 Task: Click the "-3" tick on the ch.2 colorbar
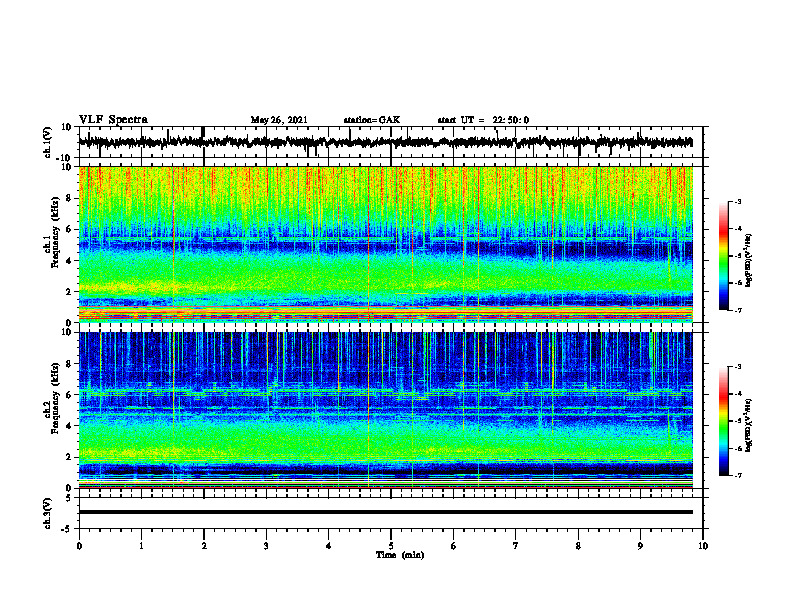click(738, 367)
